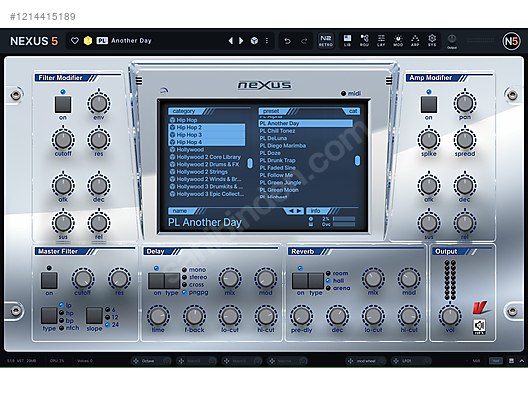Select ntch filter type option
Image resolution: width=528 pixels, height=396 pixels.
point(69,328)
